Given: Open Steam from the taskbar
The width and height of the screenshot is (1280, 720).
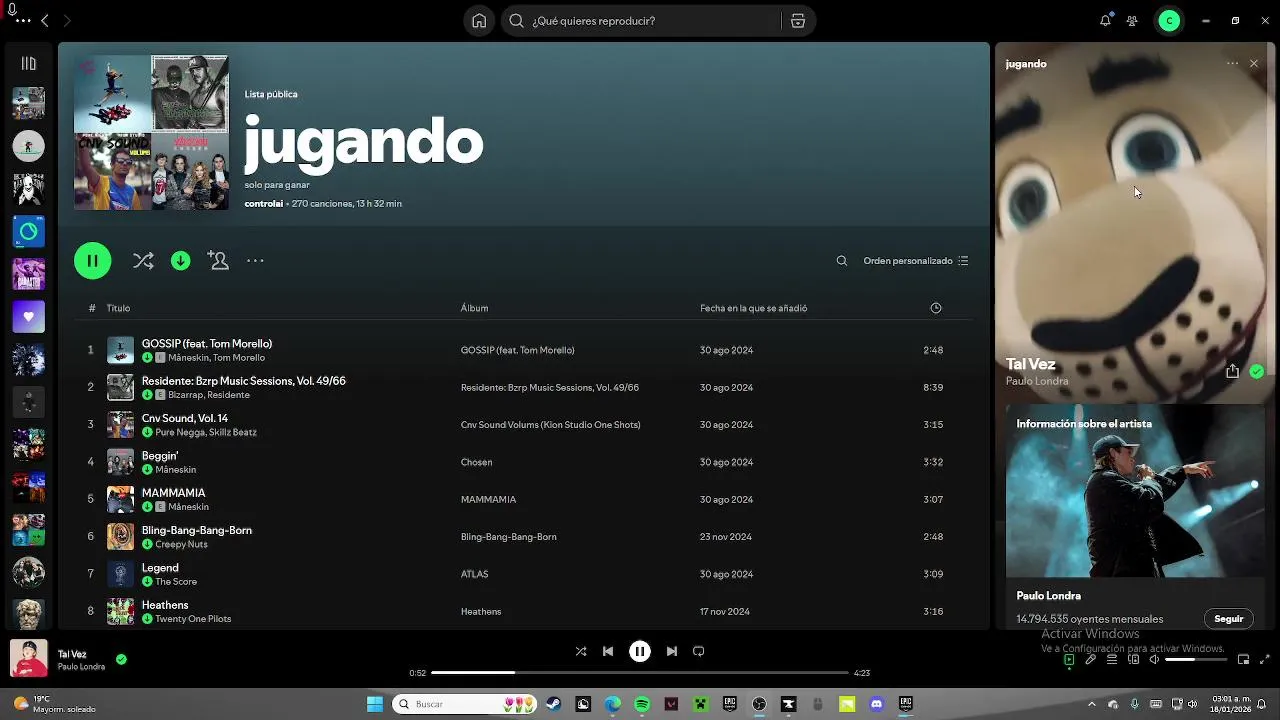Looking at the screenshot, I should click(553, 704).
